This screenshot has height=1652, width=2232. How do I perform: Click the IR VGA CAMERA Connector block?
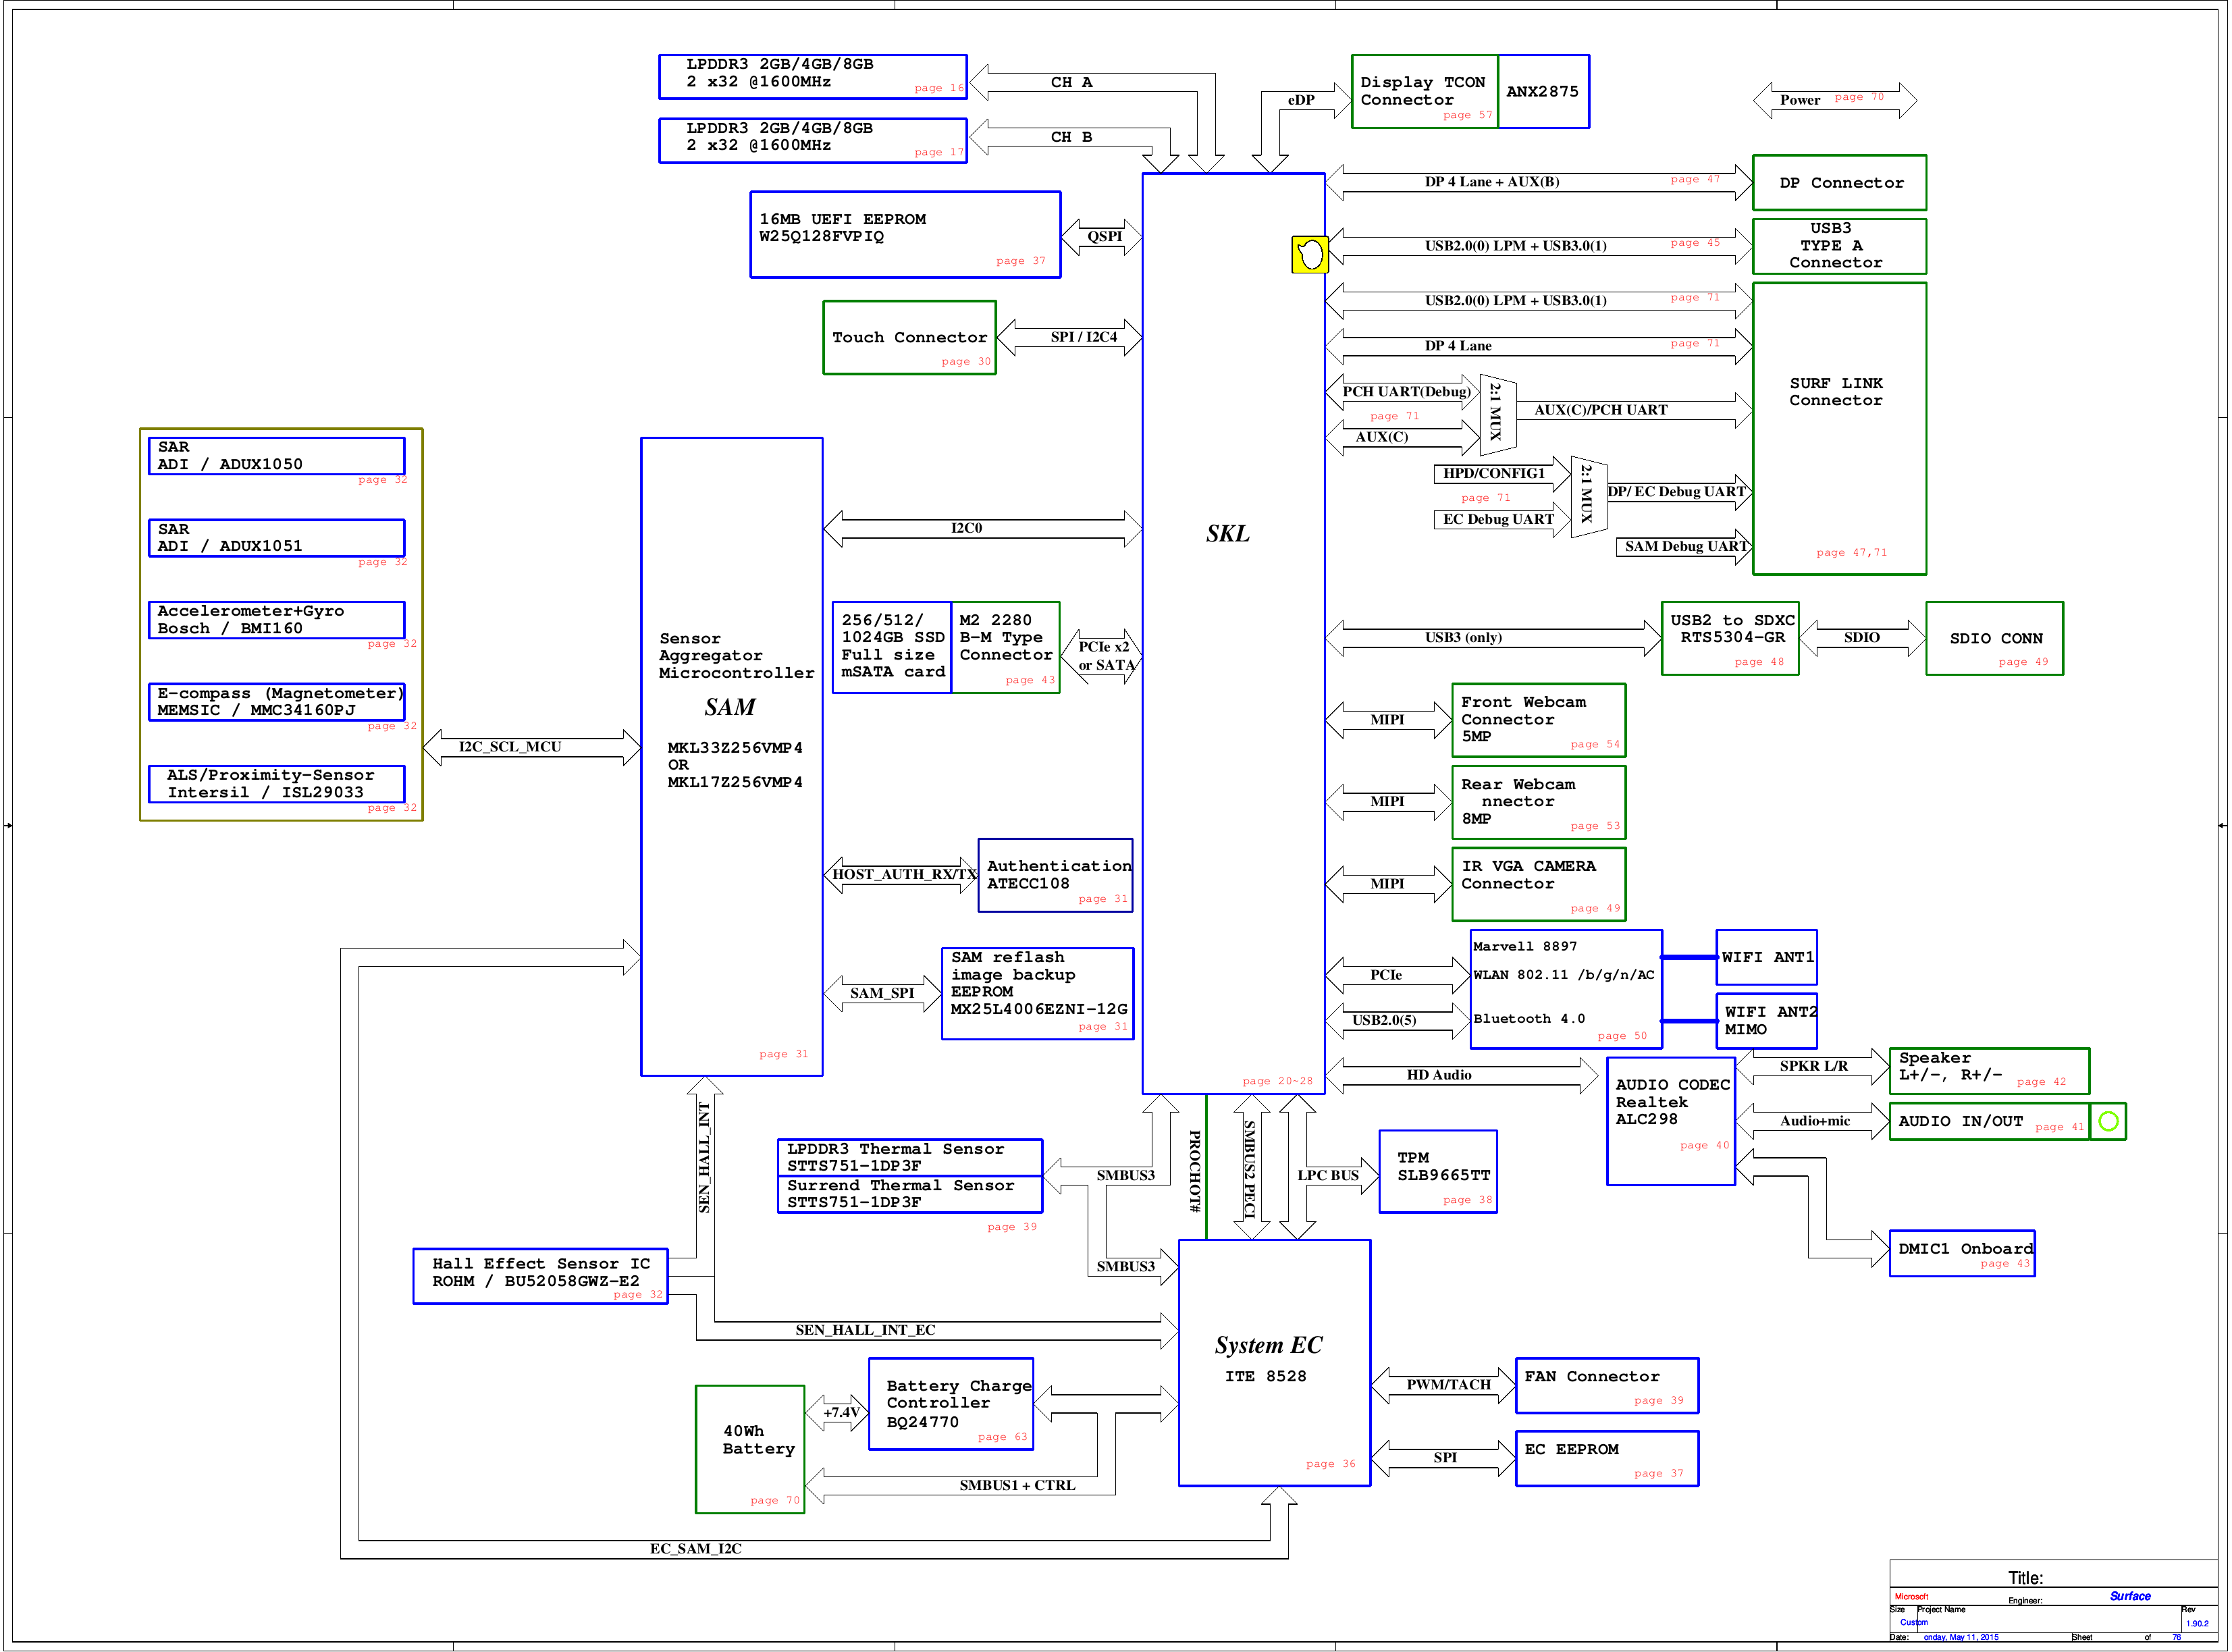pyautogui.click(x=1538, y=885)
